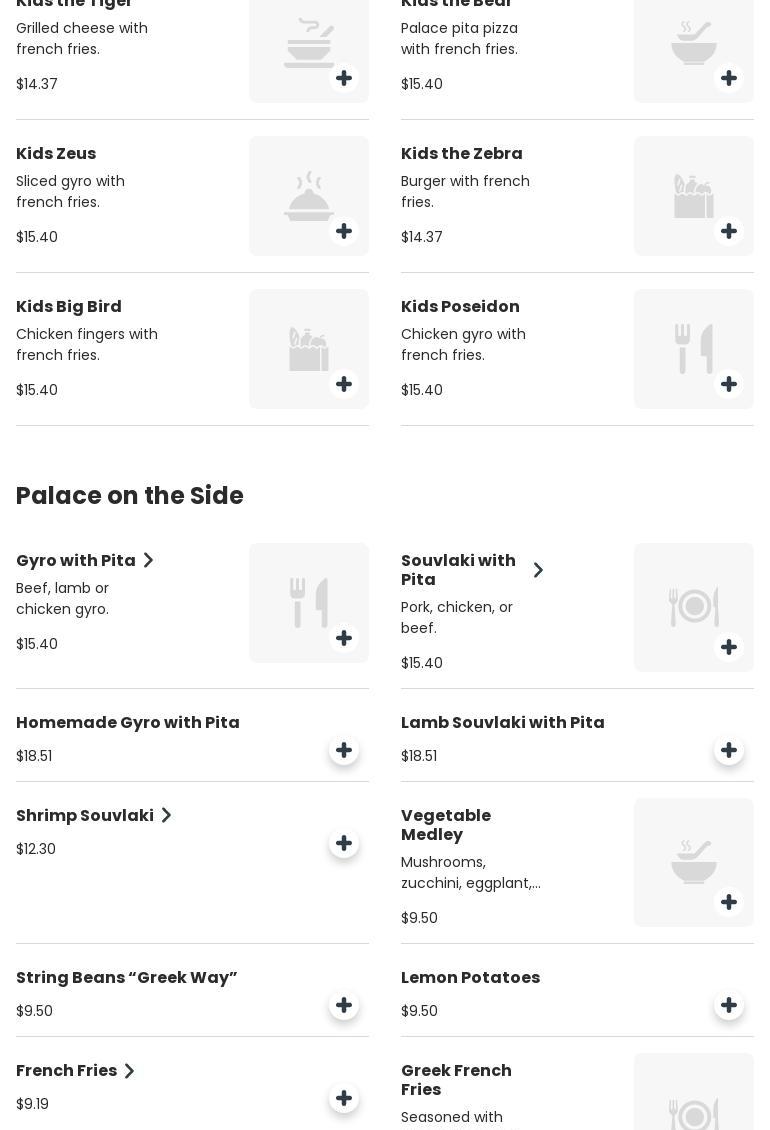Screen dimensions: 770x1130
Task: Add Kids the Tiger grilled cheese
Action: (344, 78)
